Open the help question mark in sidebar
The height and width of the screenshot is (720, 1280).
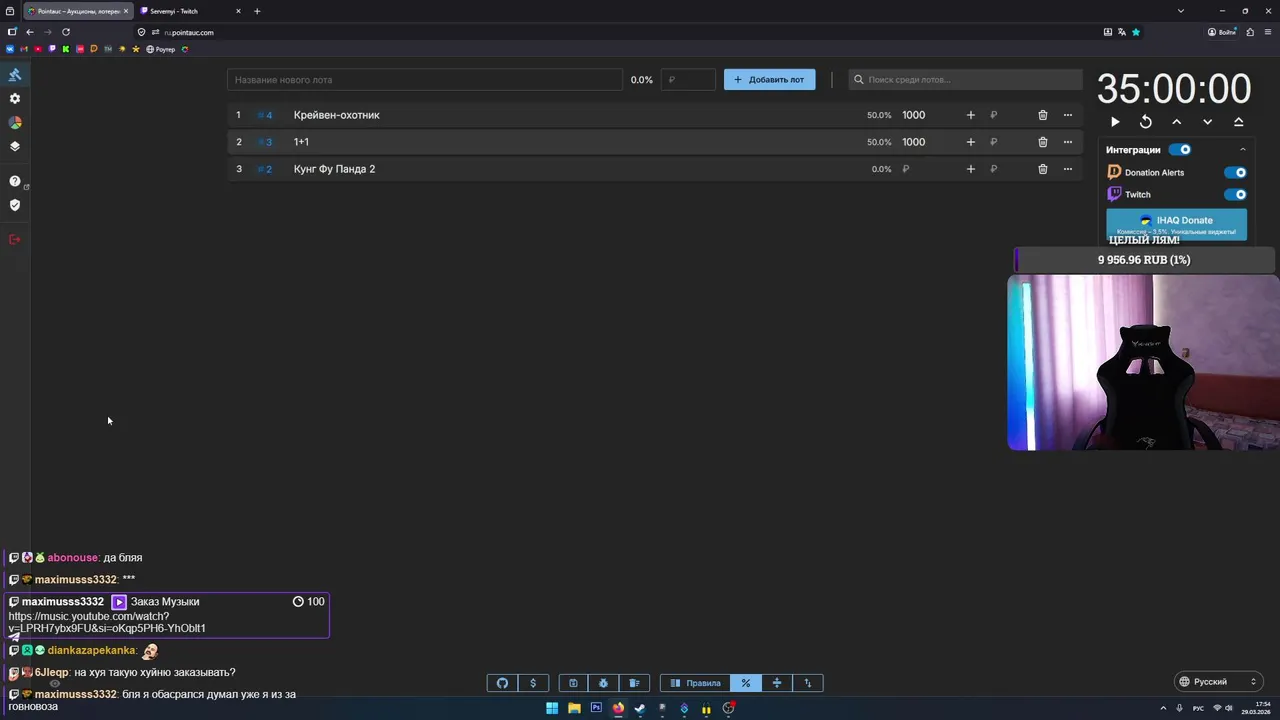(x=15, y=181)
